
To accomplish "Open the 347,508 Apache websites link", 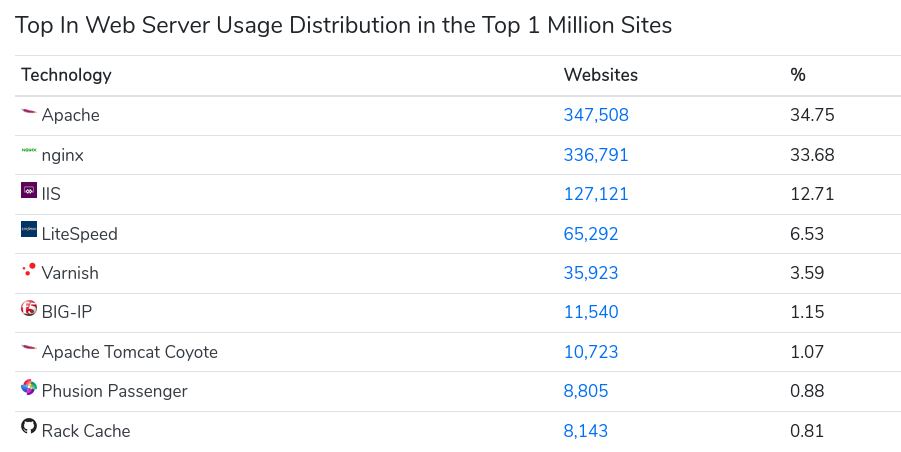I will [x=596, y=115].
